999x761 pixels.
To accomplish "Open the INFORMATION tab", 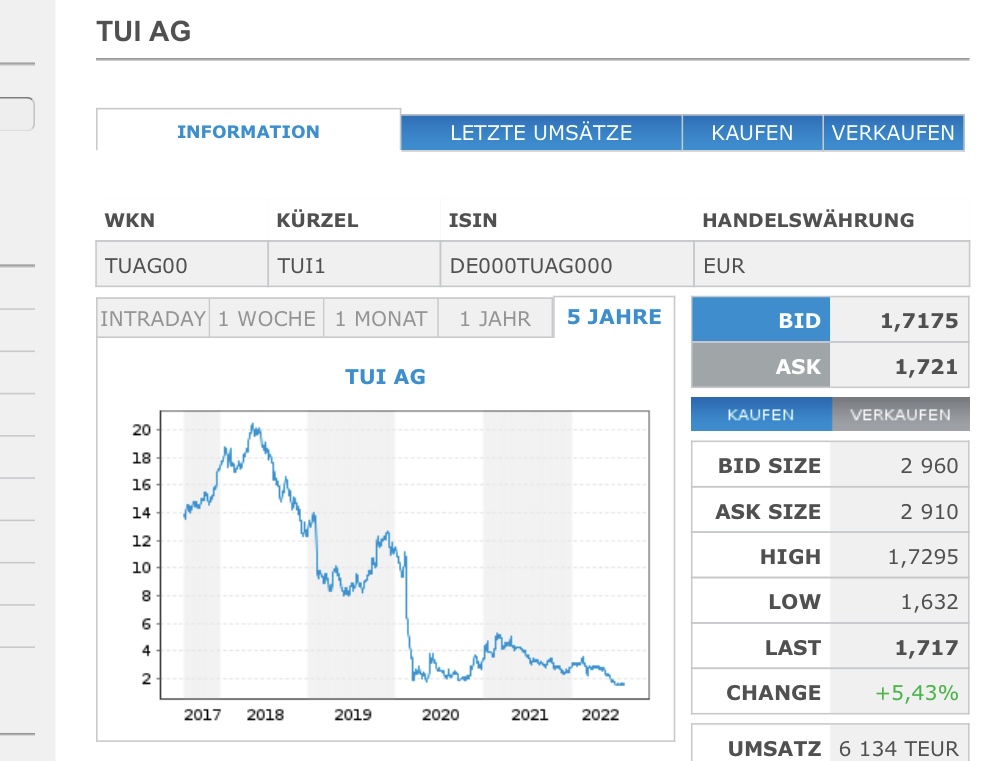I will 247,131.
